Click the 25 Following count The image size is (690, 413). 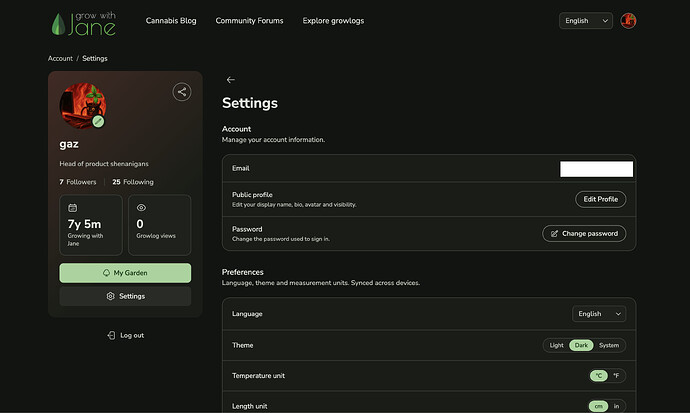(133, 182)
